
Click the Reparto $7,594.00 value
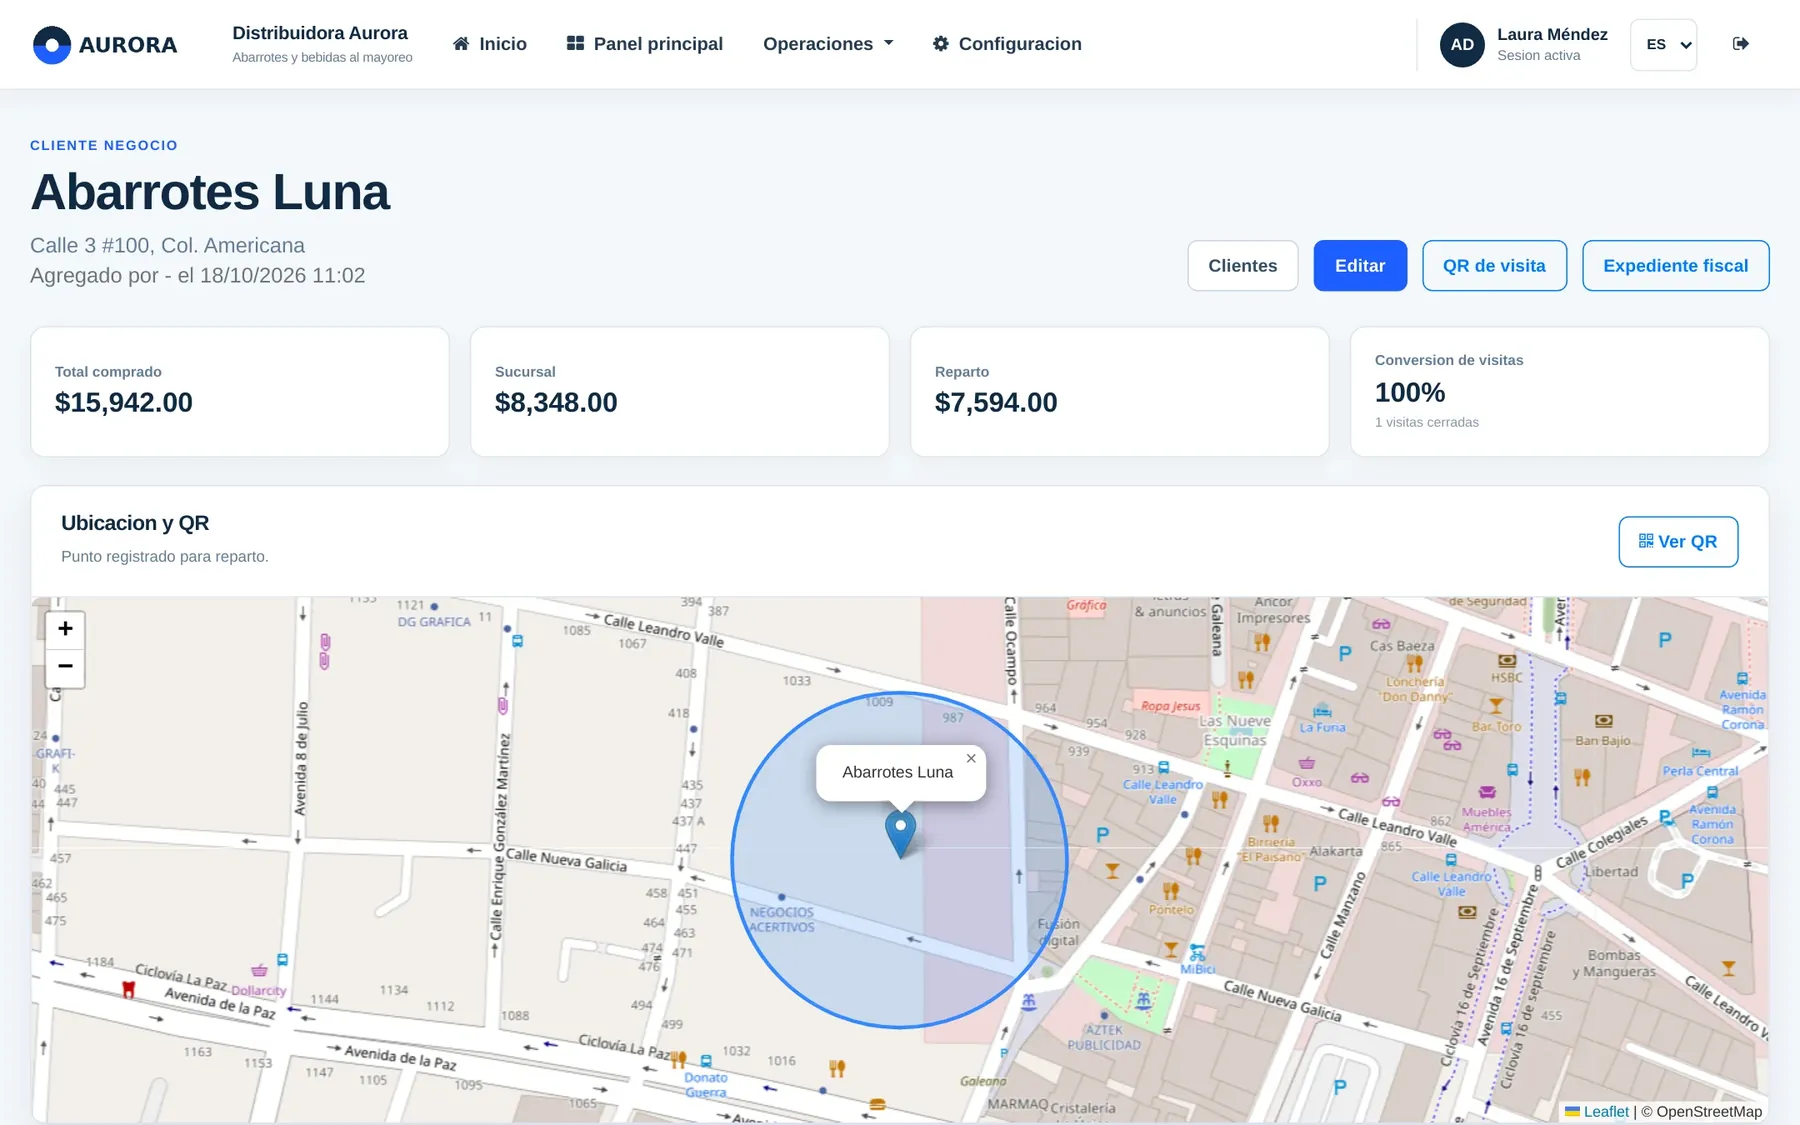(x=996, y=402)
